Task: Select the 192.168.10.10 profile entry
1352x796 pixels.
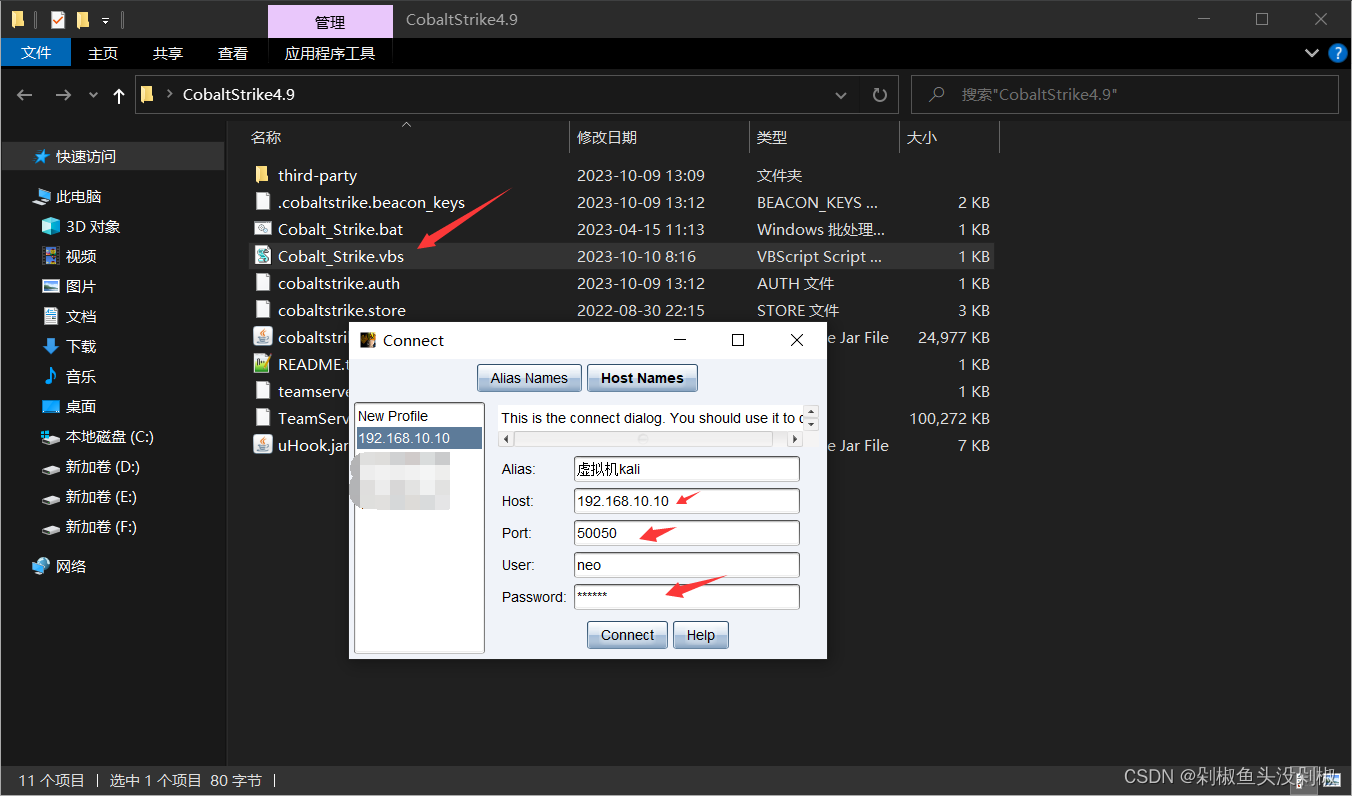Action: pyautogui.click(x=419, y=438)
